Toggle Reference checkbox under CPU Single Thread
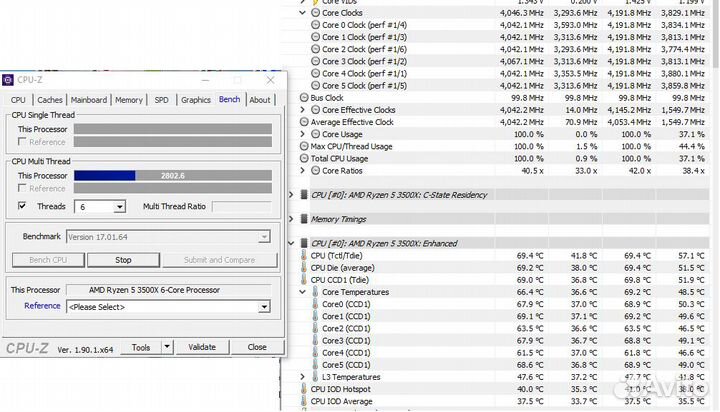Viewport: 720px width, 412px height. 22,141
